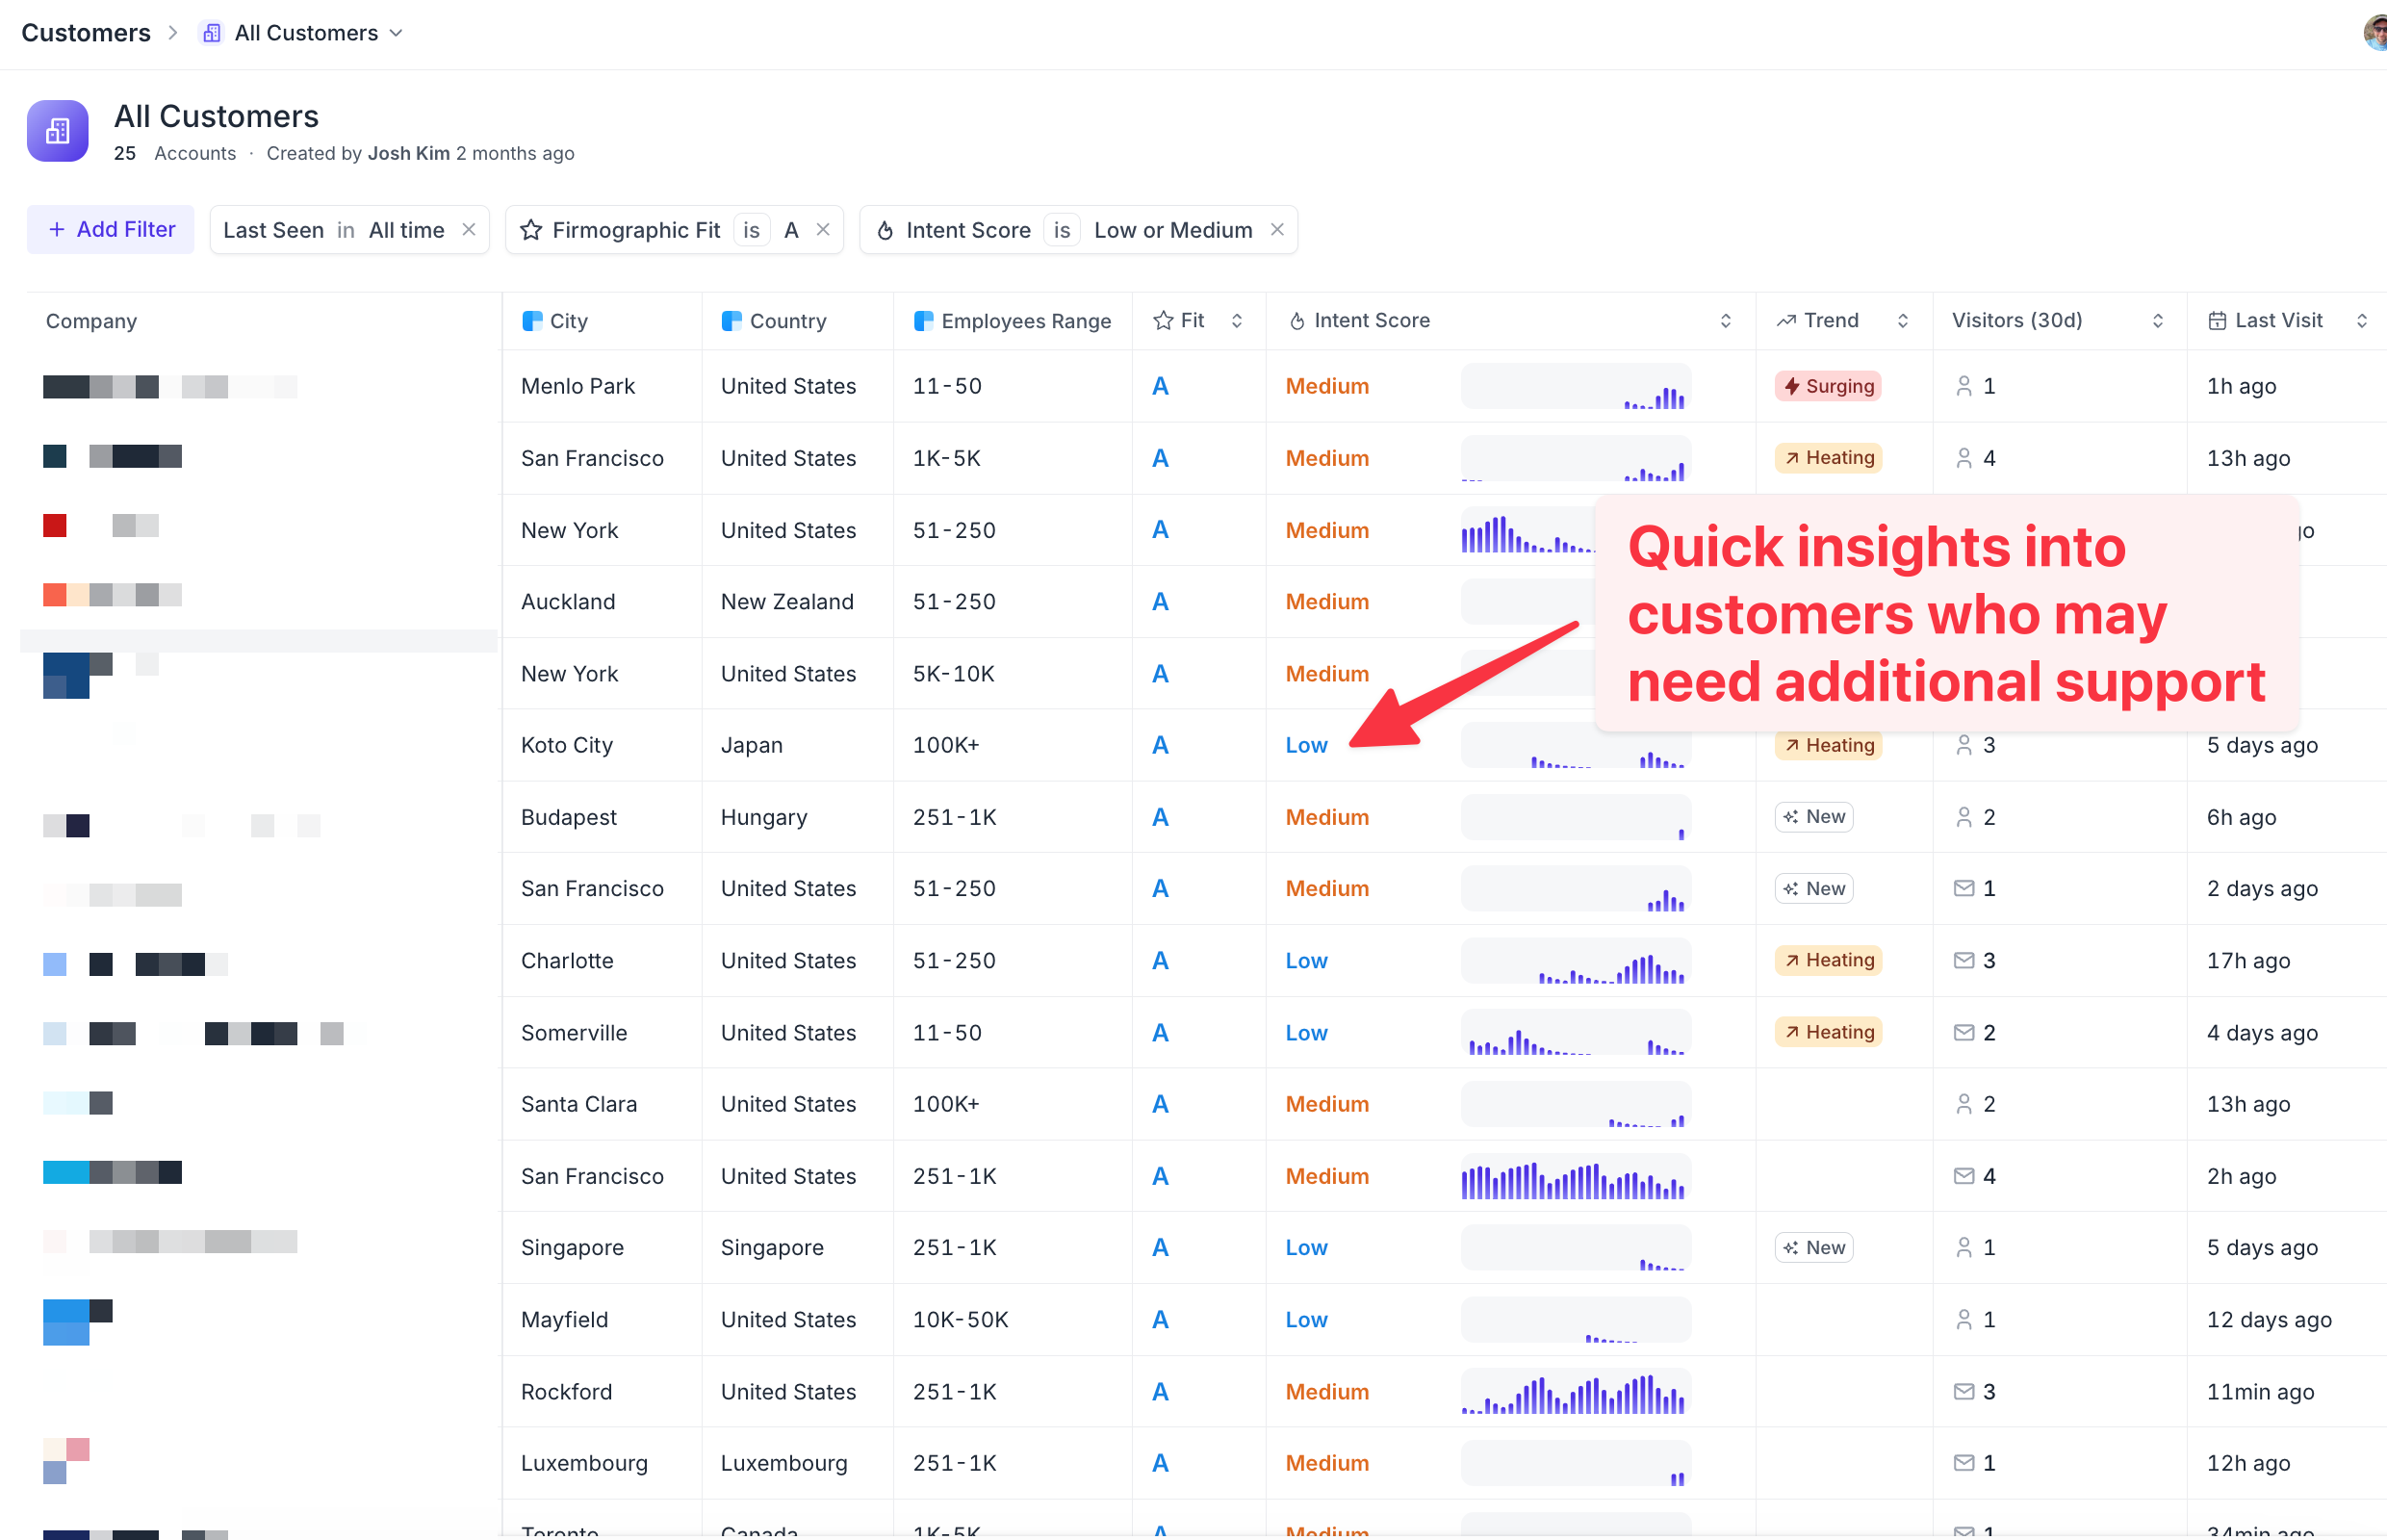The height and width of the screenshot is (1540, 2387).
Task: Sort by the Trend column arrows
Action: [x=1902, y=321]
